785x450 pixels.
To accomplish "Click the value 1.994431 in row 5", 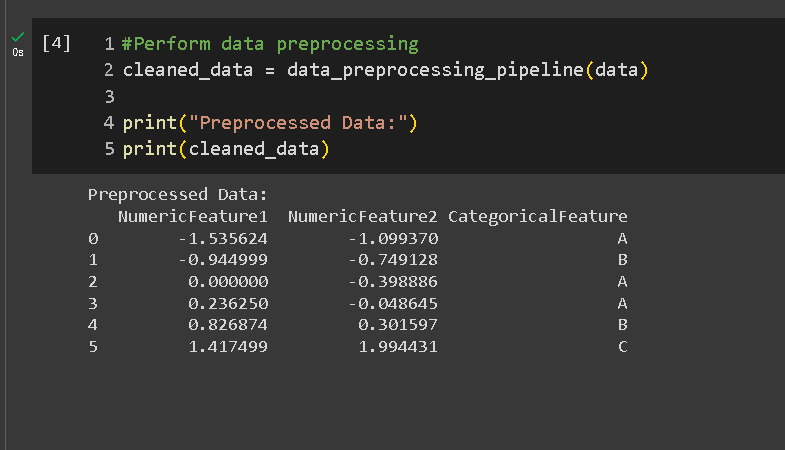I will pos(398,346).
